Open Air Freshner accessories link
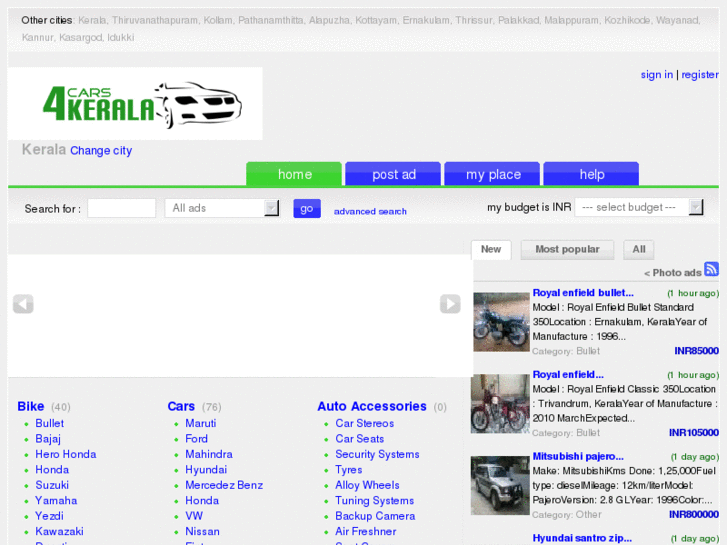This screenshot has height=545, width=727. point(366,532)
